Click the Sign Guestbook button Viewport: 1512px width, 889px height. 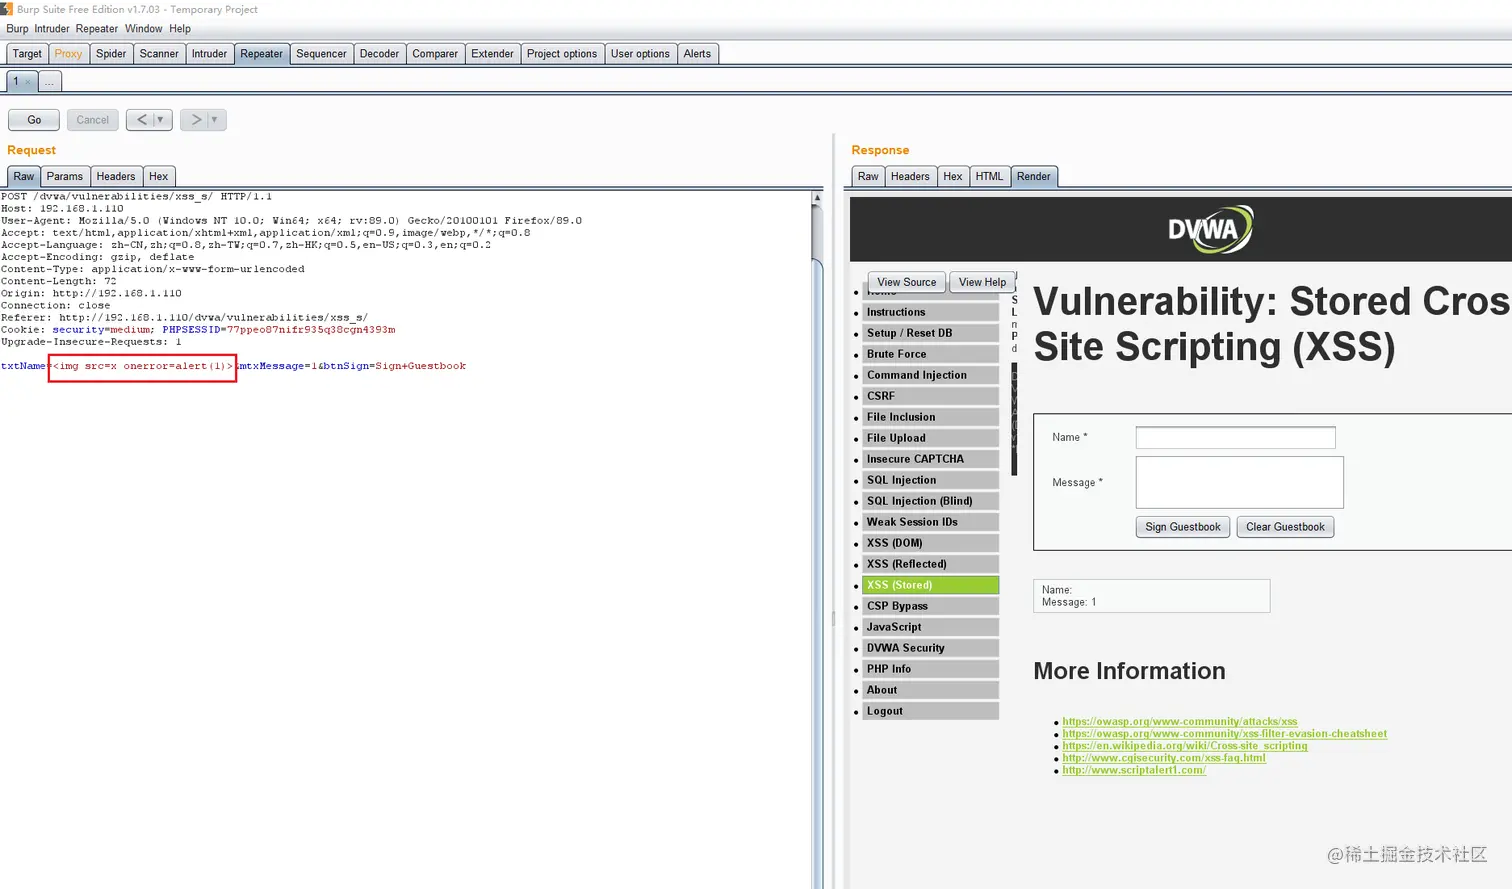click(1183, 527)
